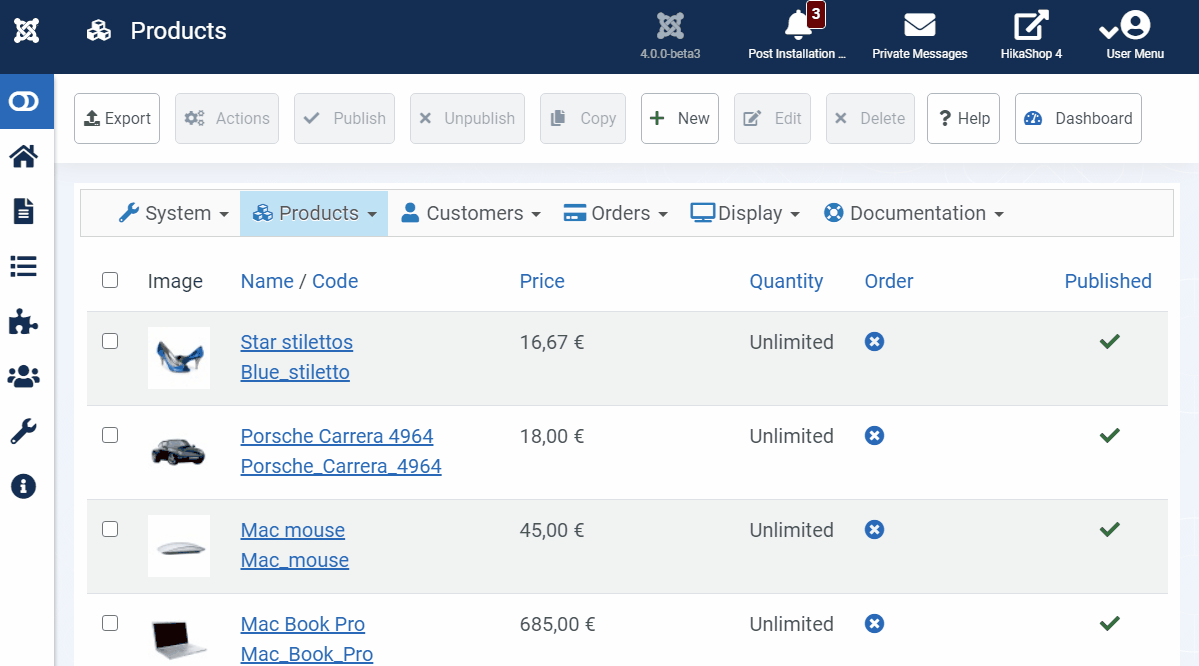Screen dimensions: 1199x666
Task: Open the System menu in HikaShop bar
Action: pyautogui.click(x=174, y=213)
